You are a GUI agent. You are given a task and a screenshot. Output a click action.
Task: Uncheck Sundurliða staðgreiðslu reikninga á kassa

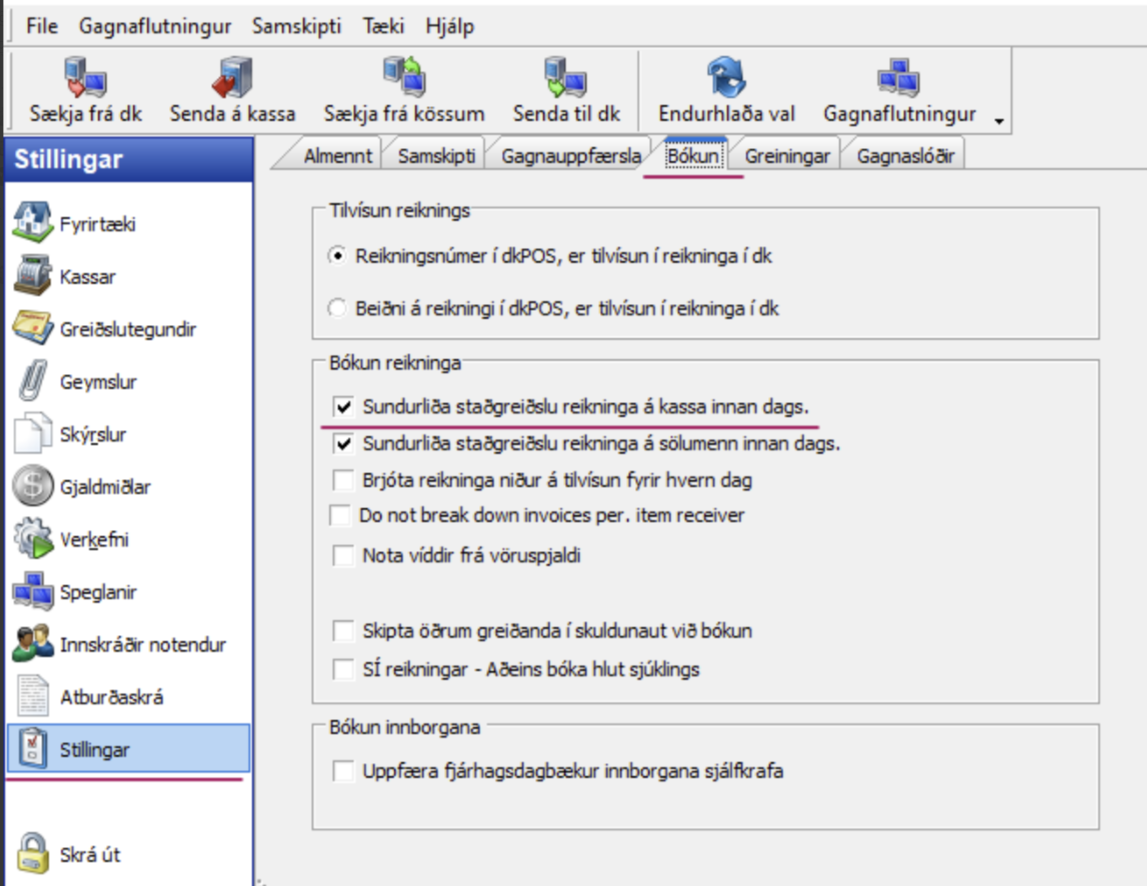point(344,407)
